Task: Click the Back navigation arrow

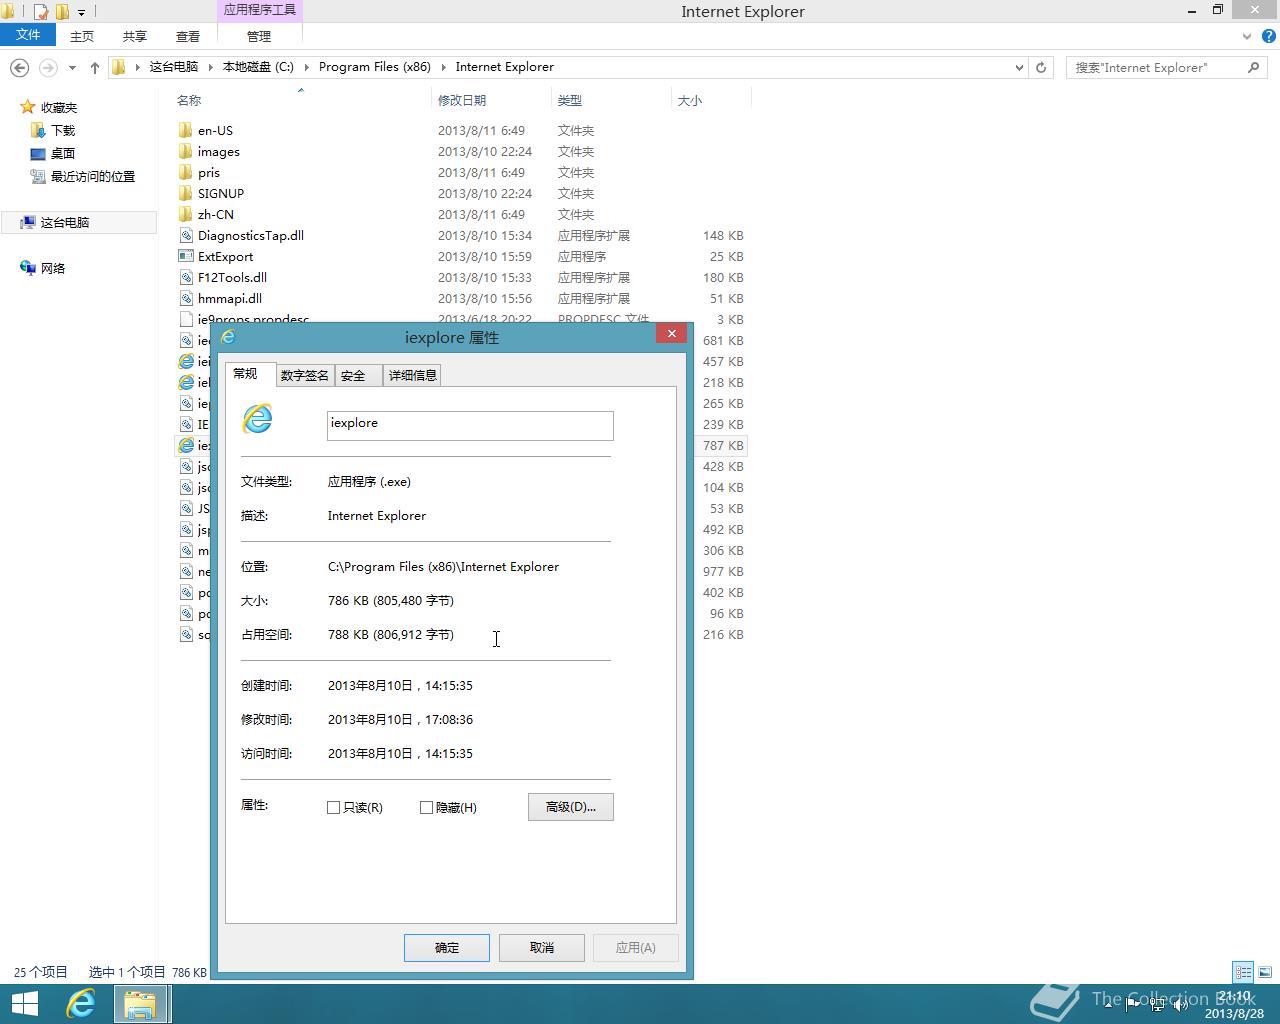Action: point(19,67)
